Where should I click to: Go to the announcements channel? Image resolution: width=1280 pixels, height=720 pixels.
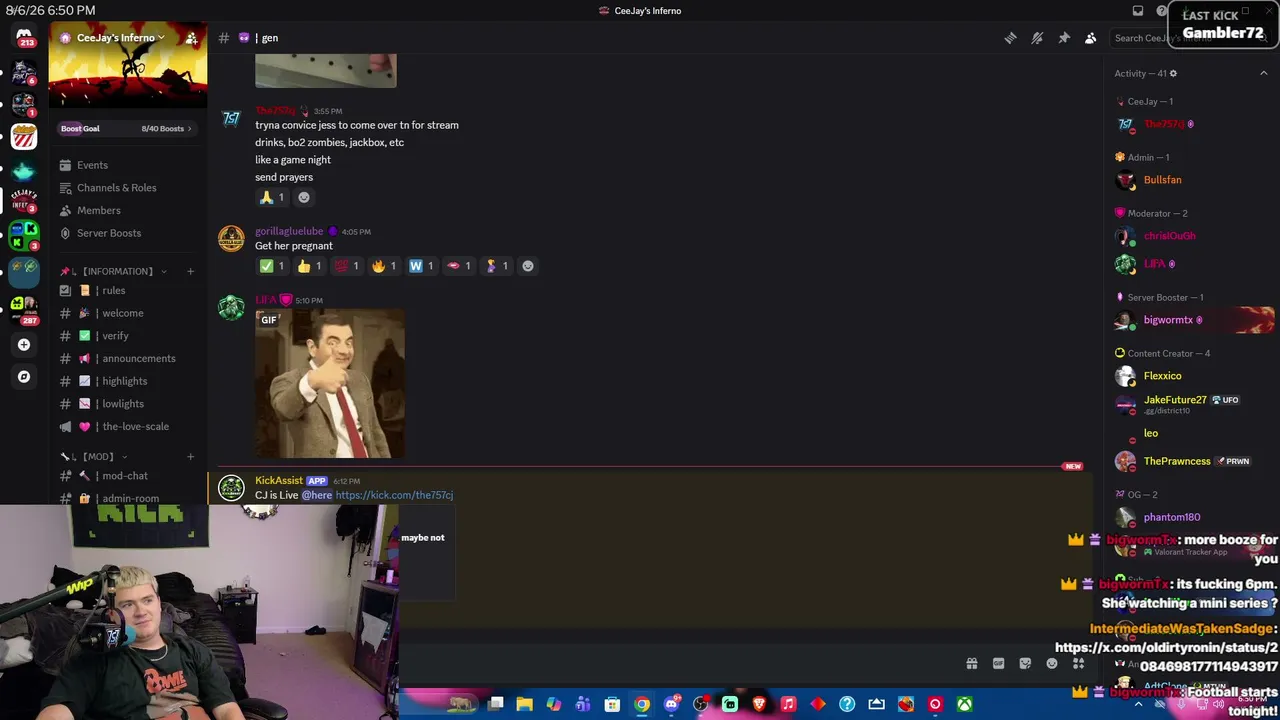pos(128,359)
